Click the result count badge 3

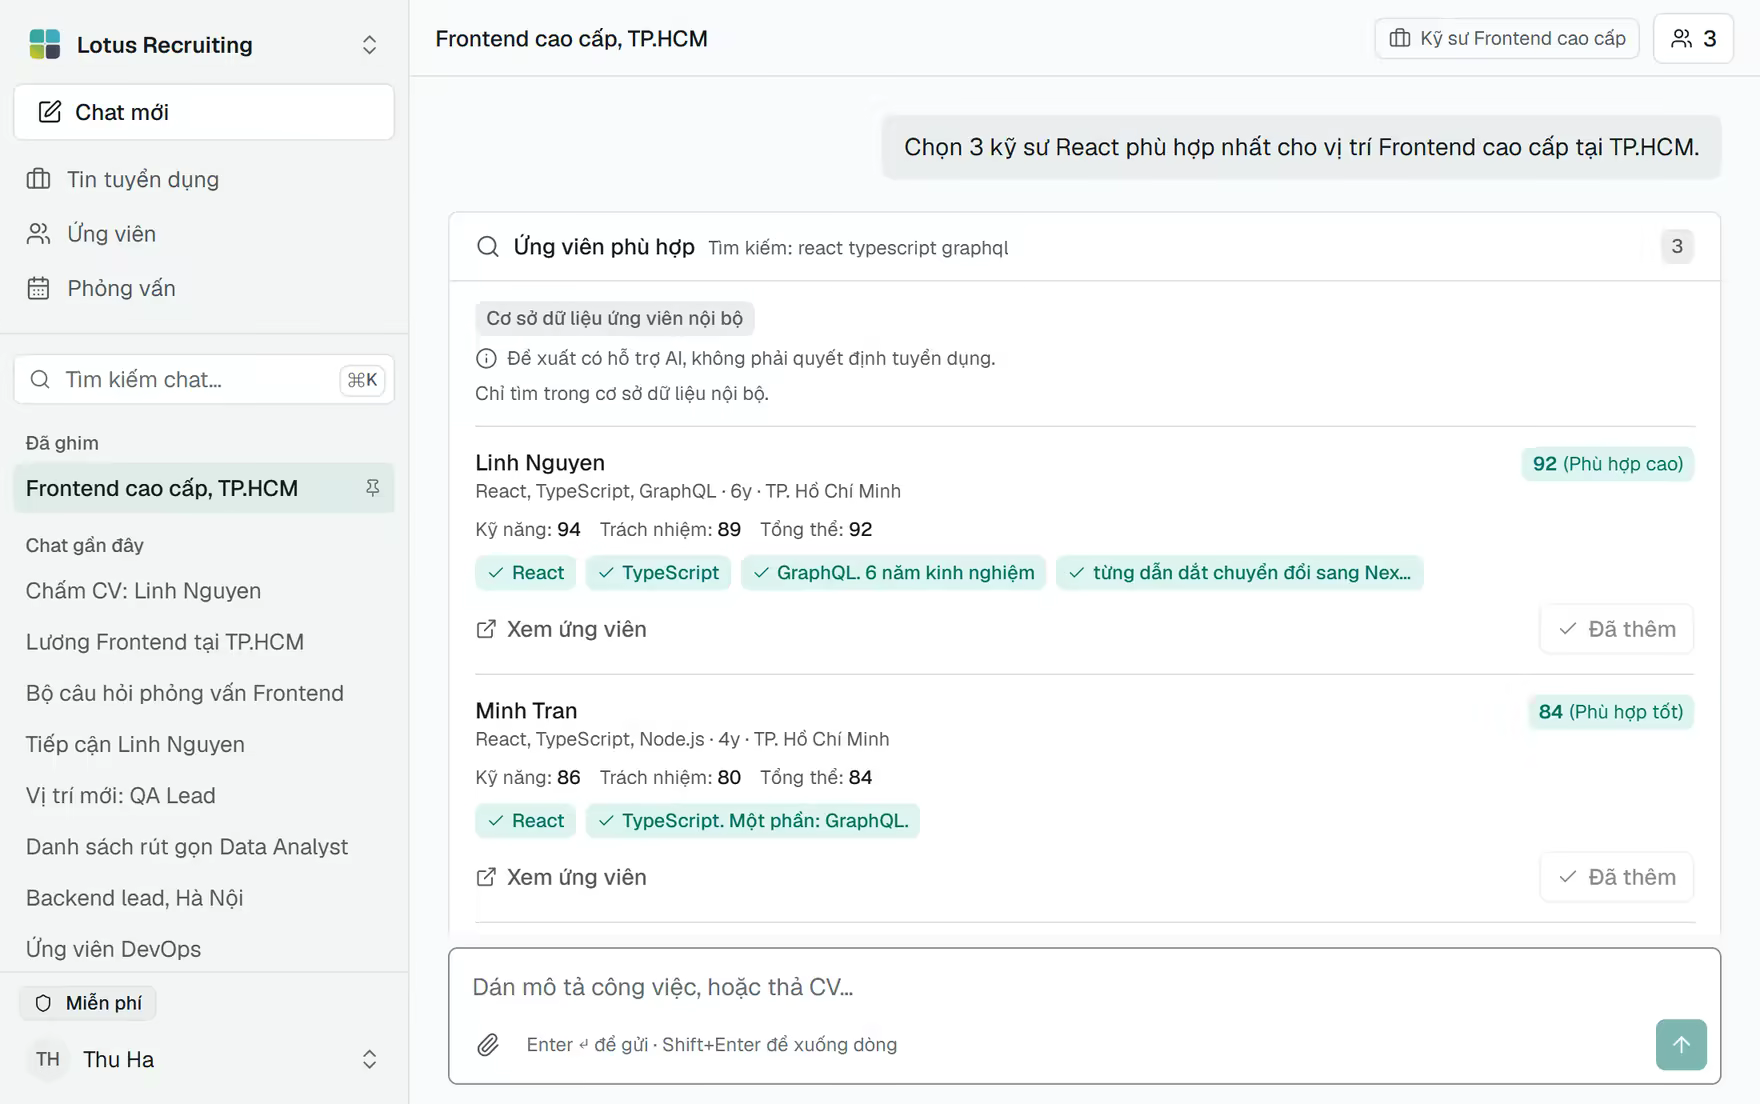[1677, 247]
